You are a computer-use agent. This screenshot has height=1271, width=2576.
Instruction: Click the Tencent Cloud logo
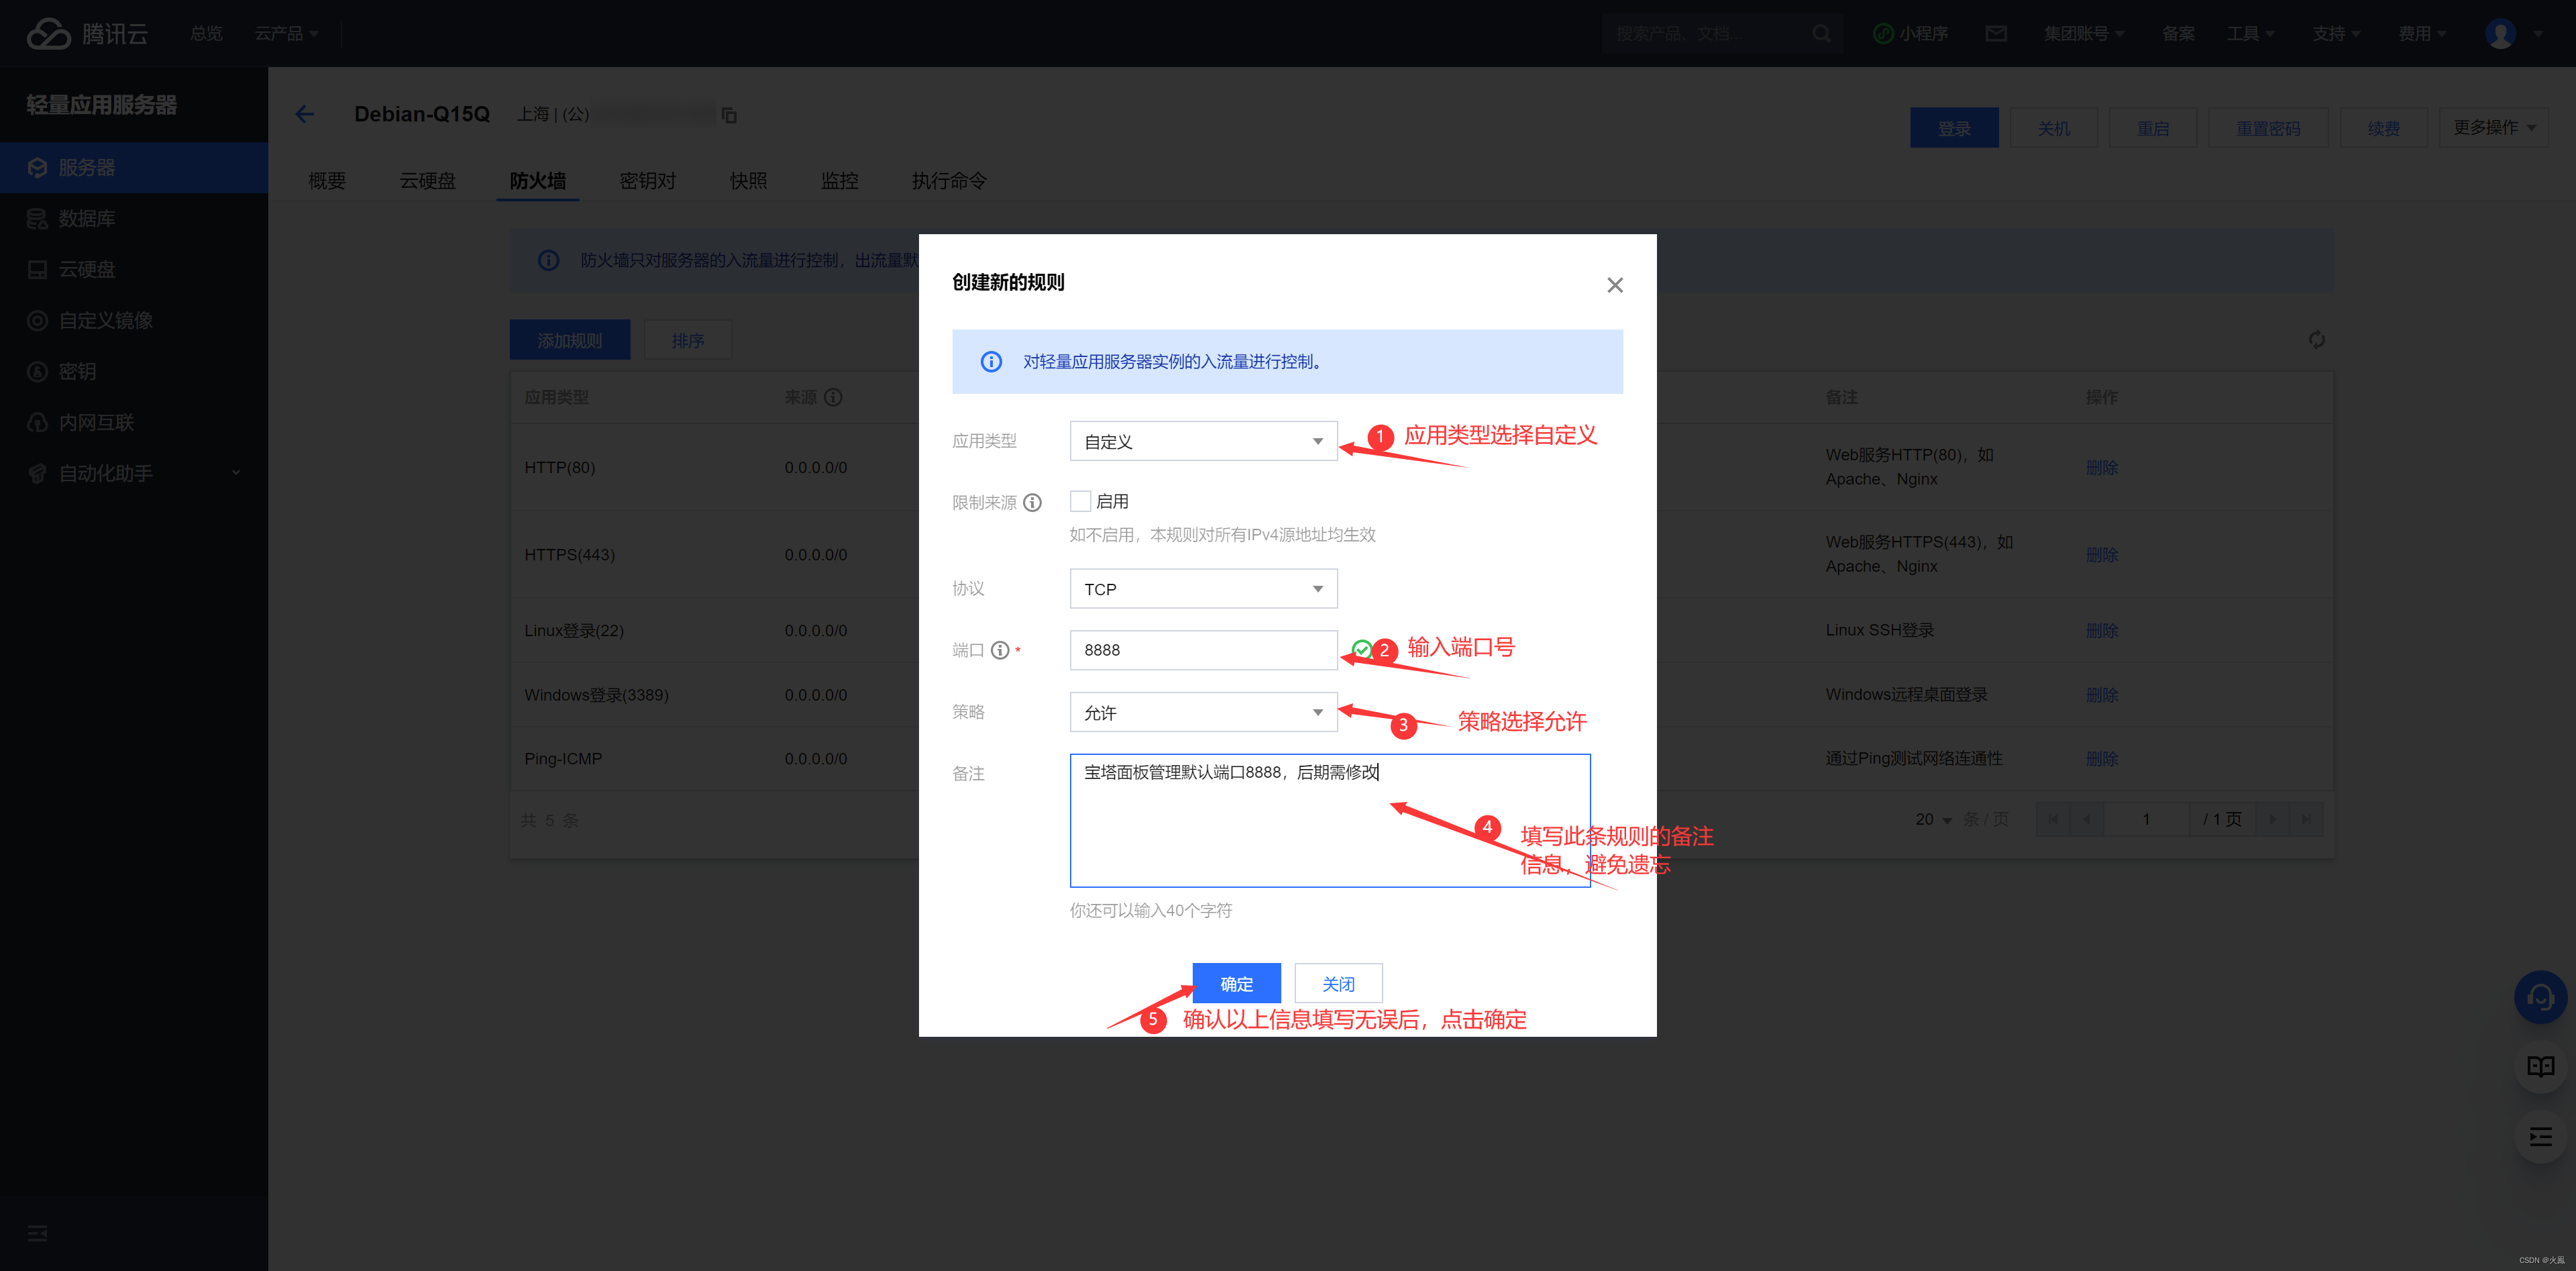pyautogui.click(x=87, y=33)
